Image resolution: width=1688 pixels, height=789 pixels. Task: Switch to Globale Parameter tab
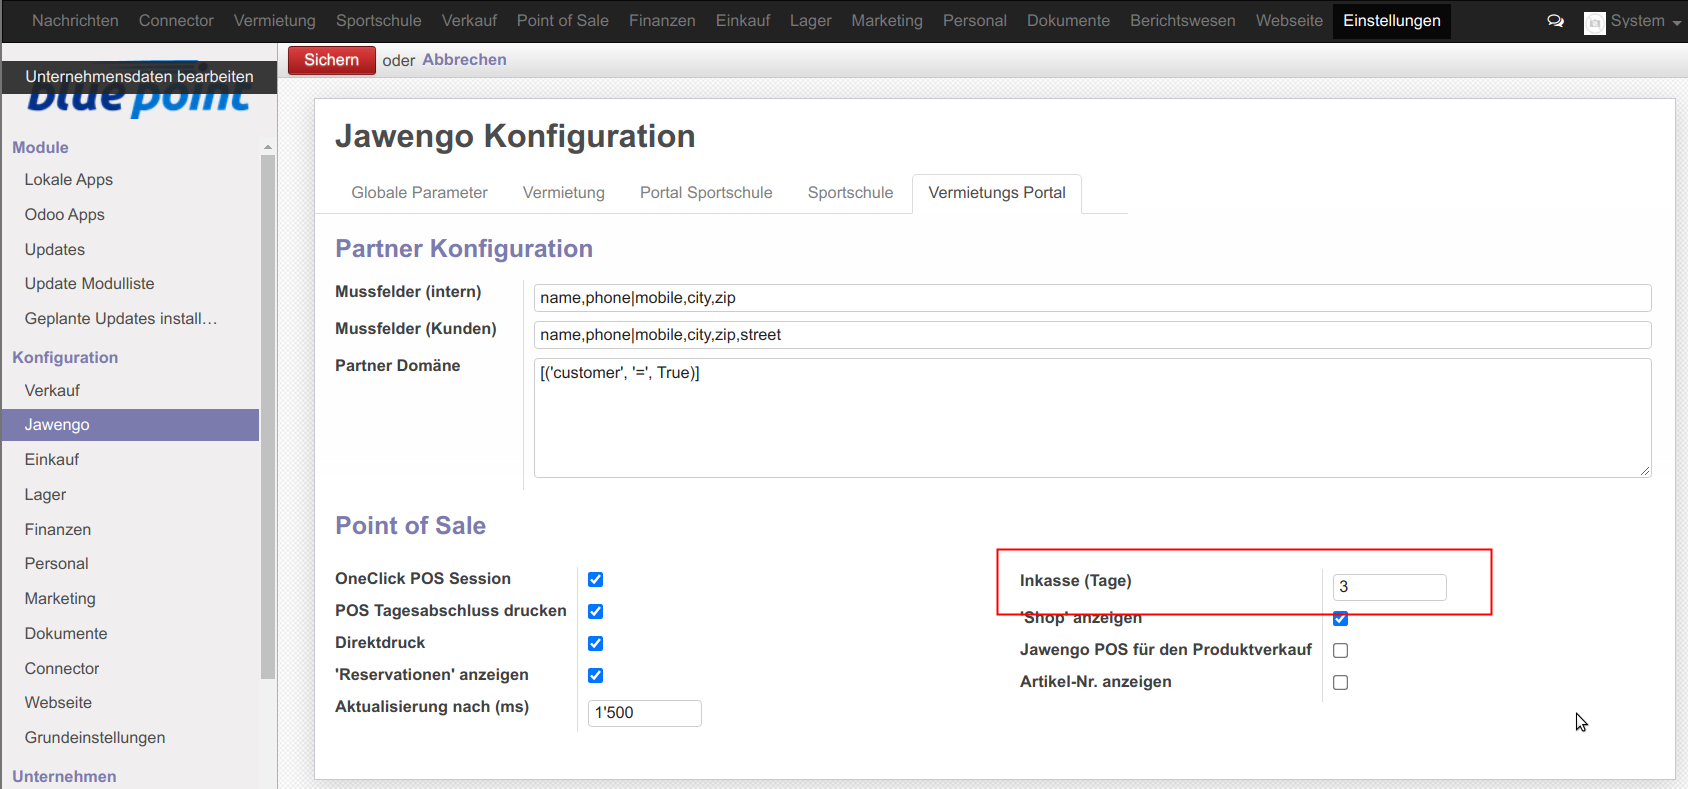419,193
